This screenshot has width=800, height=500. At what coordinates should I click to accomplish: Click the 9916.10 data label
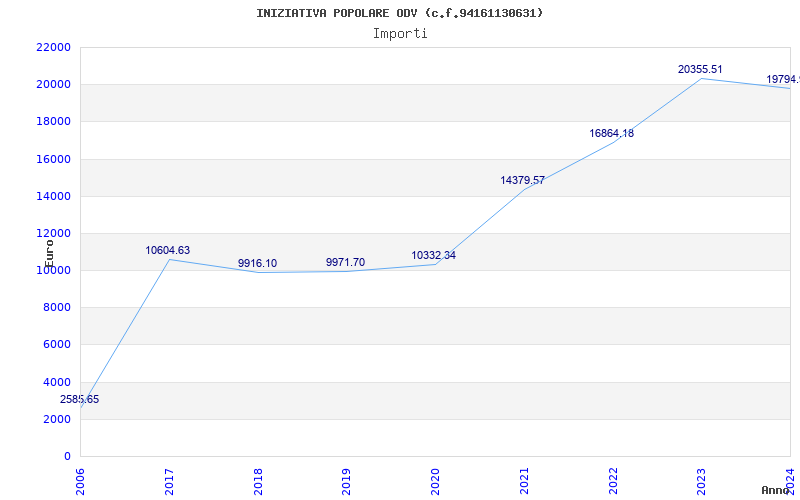tap(257, 263)
